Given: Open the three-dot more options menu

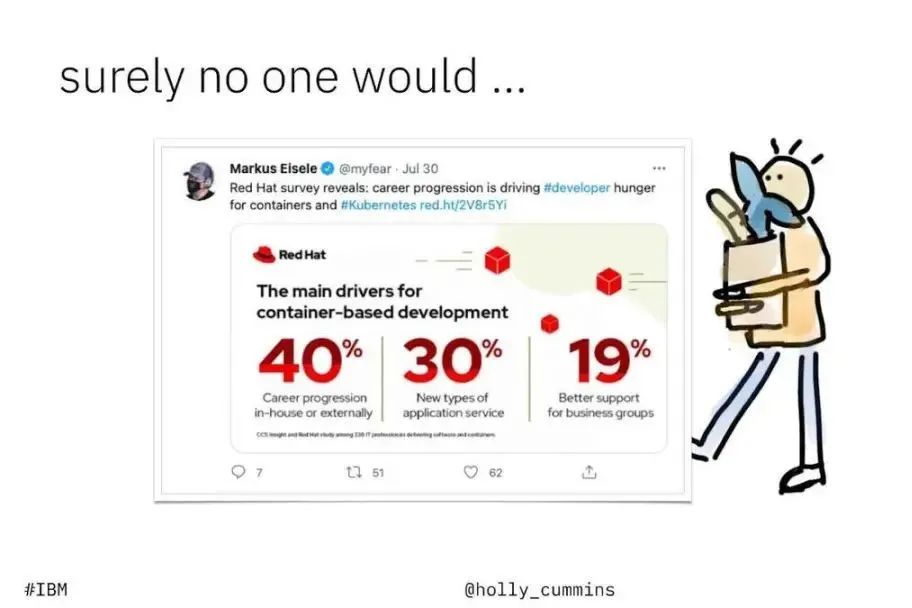Looking at the screenshot, I should [x=658, y=168].
